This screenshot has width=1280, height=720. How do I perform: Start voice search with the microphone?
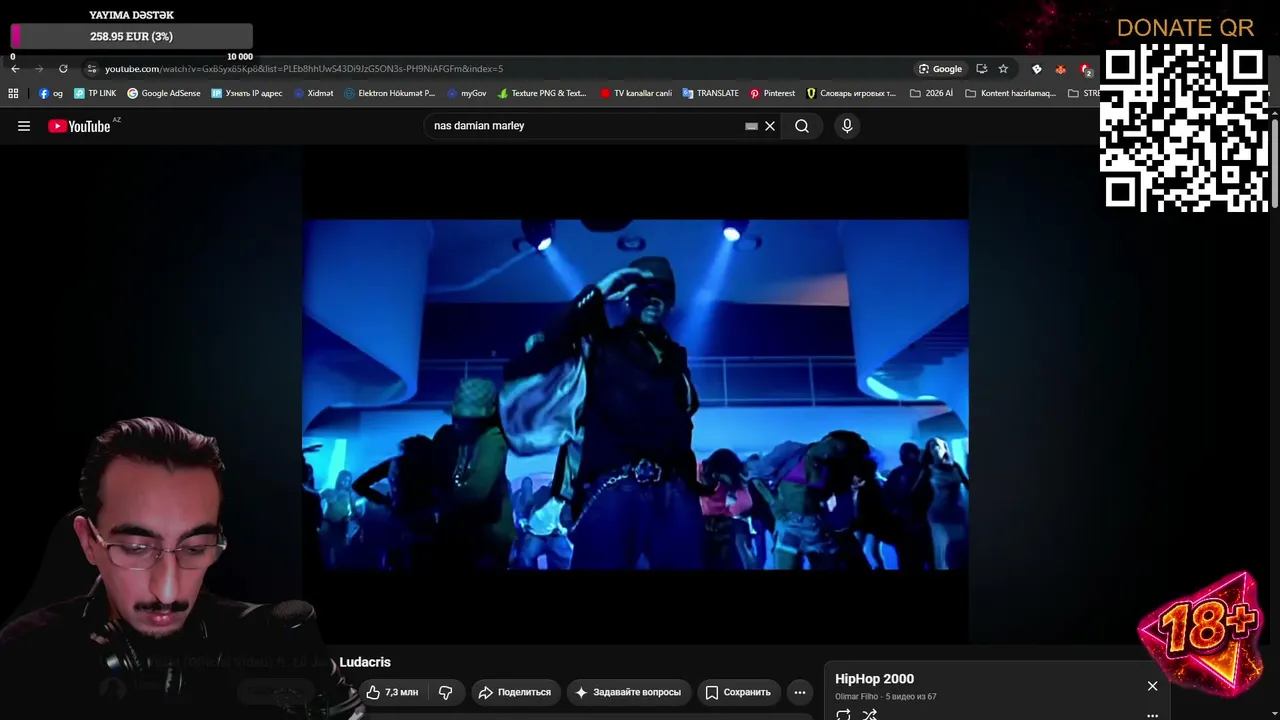(x=847, y=126)
